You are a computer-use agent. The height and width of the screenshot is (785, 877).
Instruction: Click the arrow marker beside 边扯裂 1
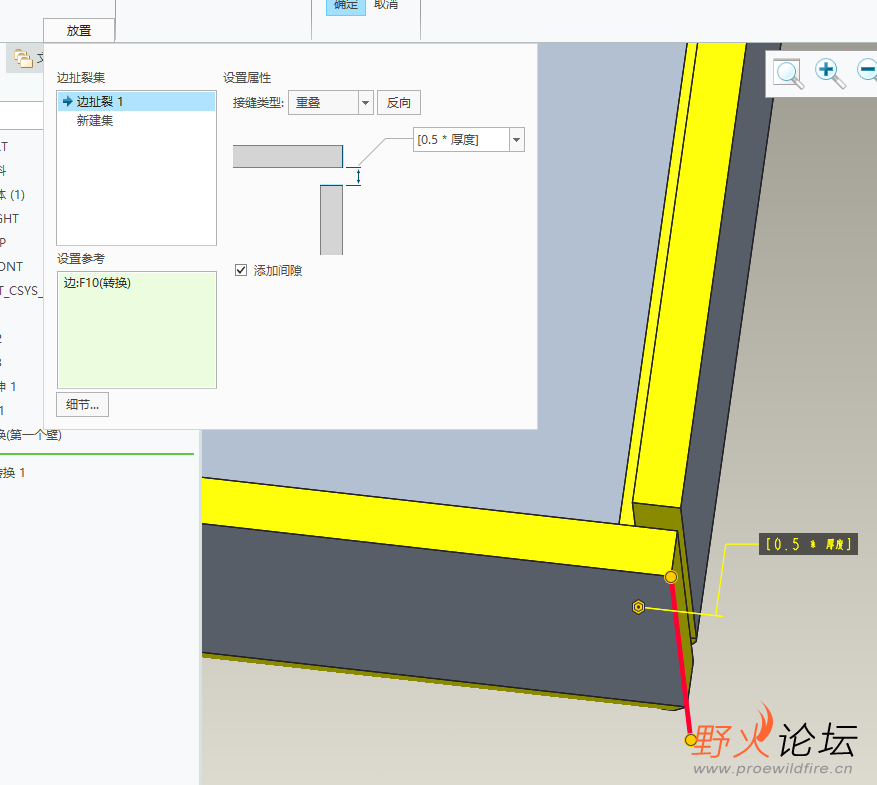coord(65,101)
